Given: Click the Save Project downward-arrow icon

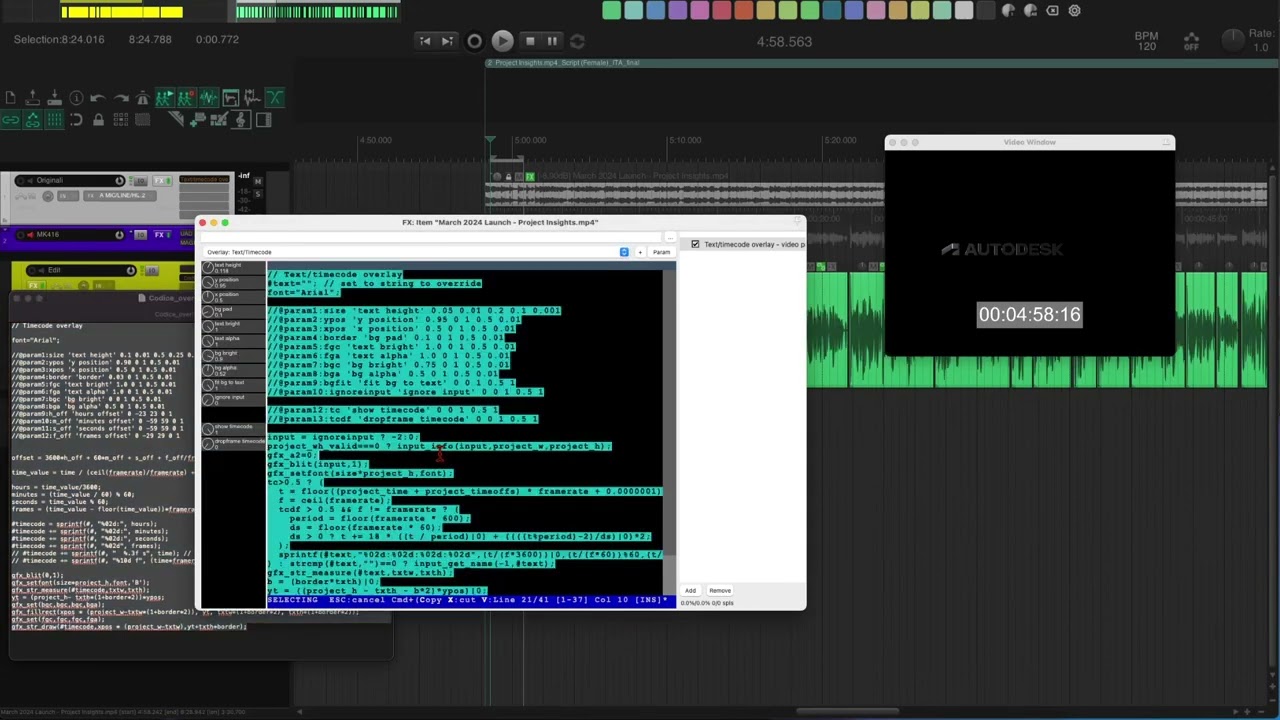Looking at the screenshot, I should pos(55,98).
